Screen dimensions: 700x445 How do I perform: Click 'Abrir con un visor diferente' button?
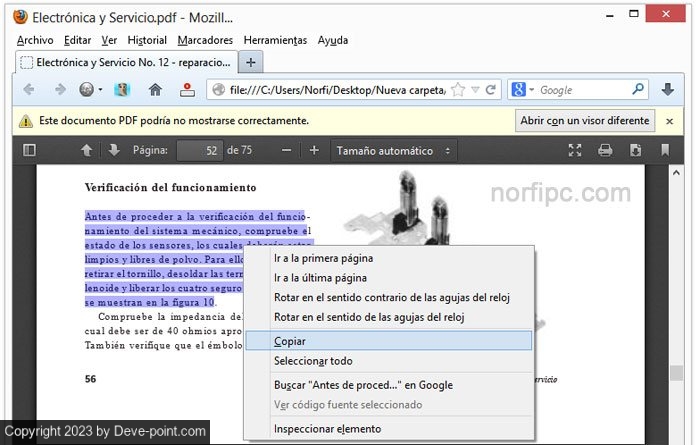coord(585,120)
